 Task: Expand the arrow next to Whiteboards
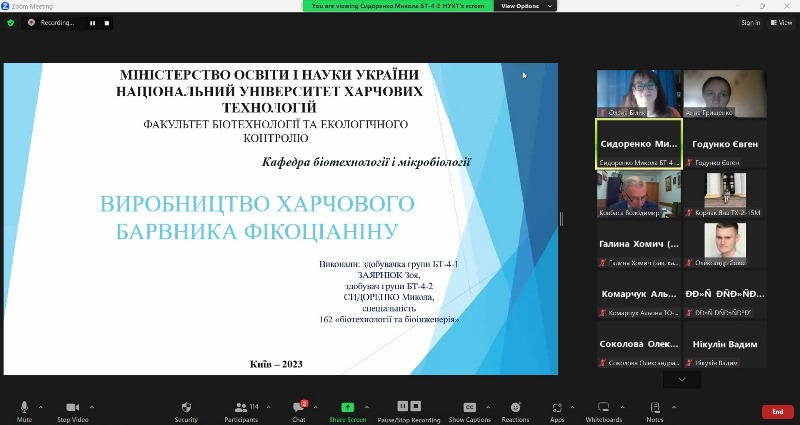pos(622,407)
